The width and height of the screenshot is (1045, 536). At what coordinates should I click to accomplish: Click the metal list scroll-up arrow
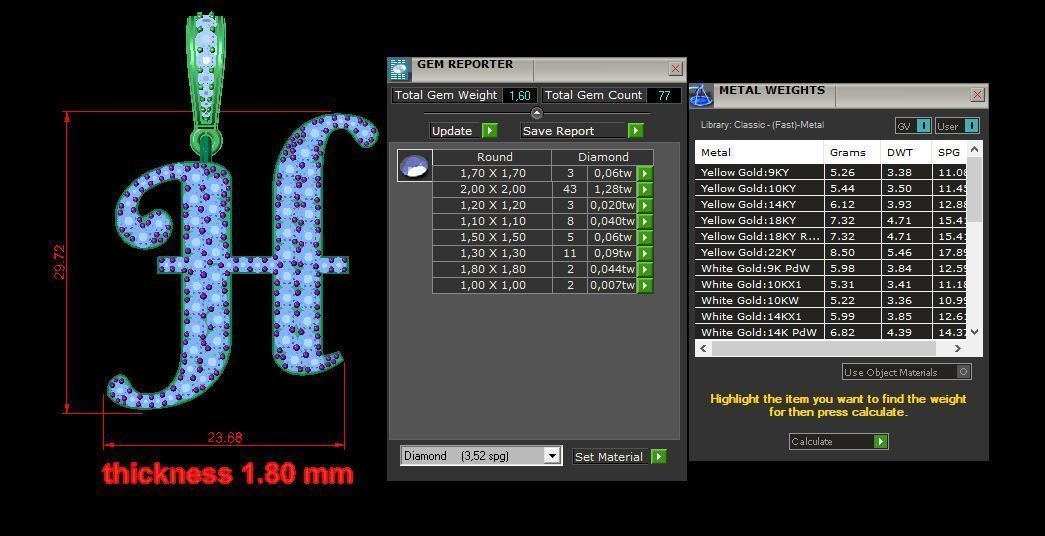pos(974,149)
